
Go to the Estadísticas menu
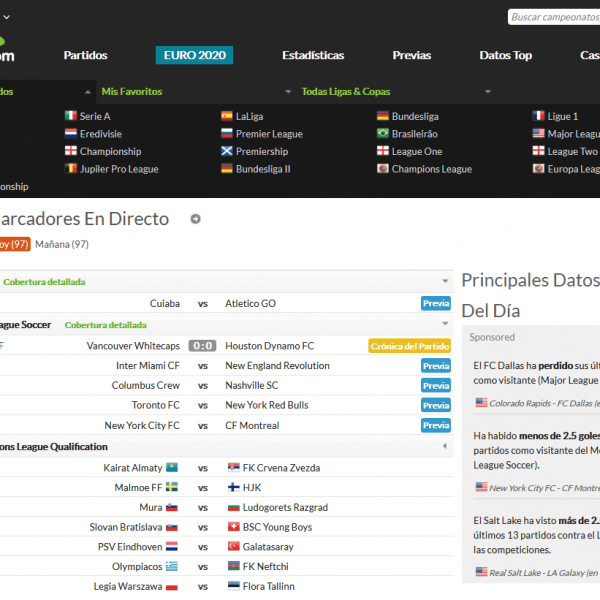click(313, 55)
